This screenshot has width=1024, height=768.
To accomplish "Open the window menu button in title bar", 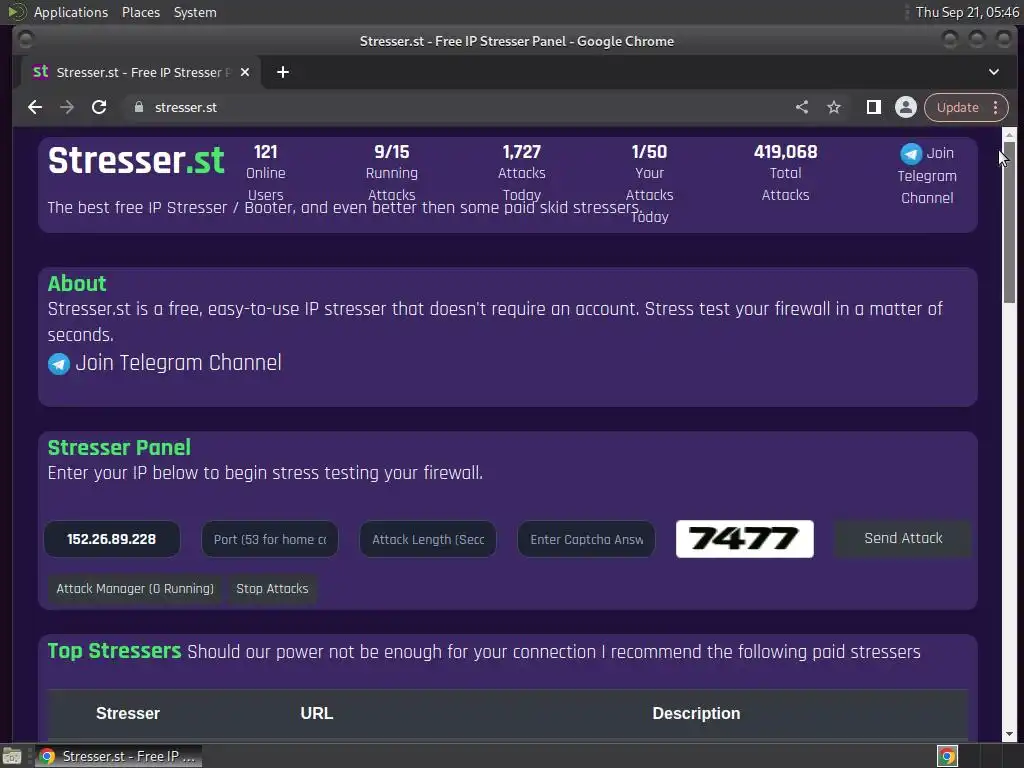I will coord(25,40).
